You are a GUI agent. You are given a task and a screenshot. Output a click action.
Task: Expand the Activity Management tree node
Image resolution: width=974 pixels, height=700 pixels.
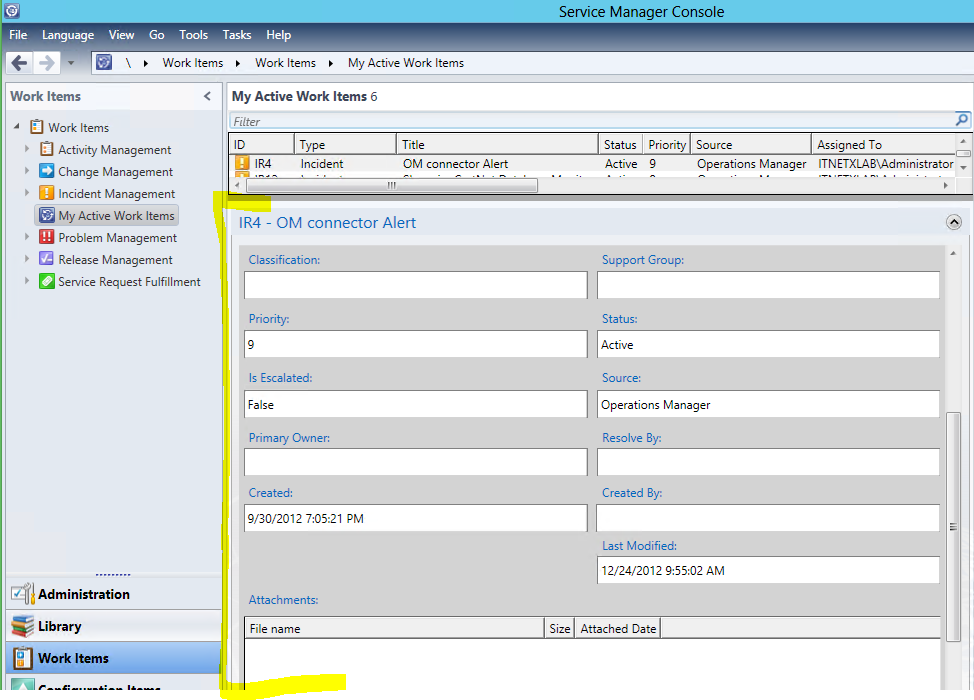(x=27, y=149)
